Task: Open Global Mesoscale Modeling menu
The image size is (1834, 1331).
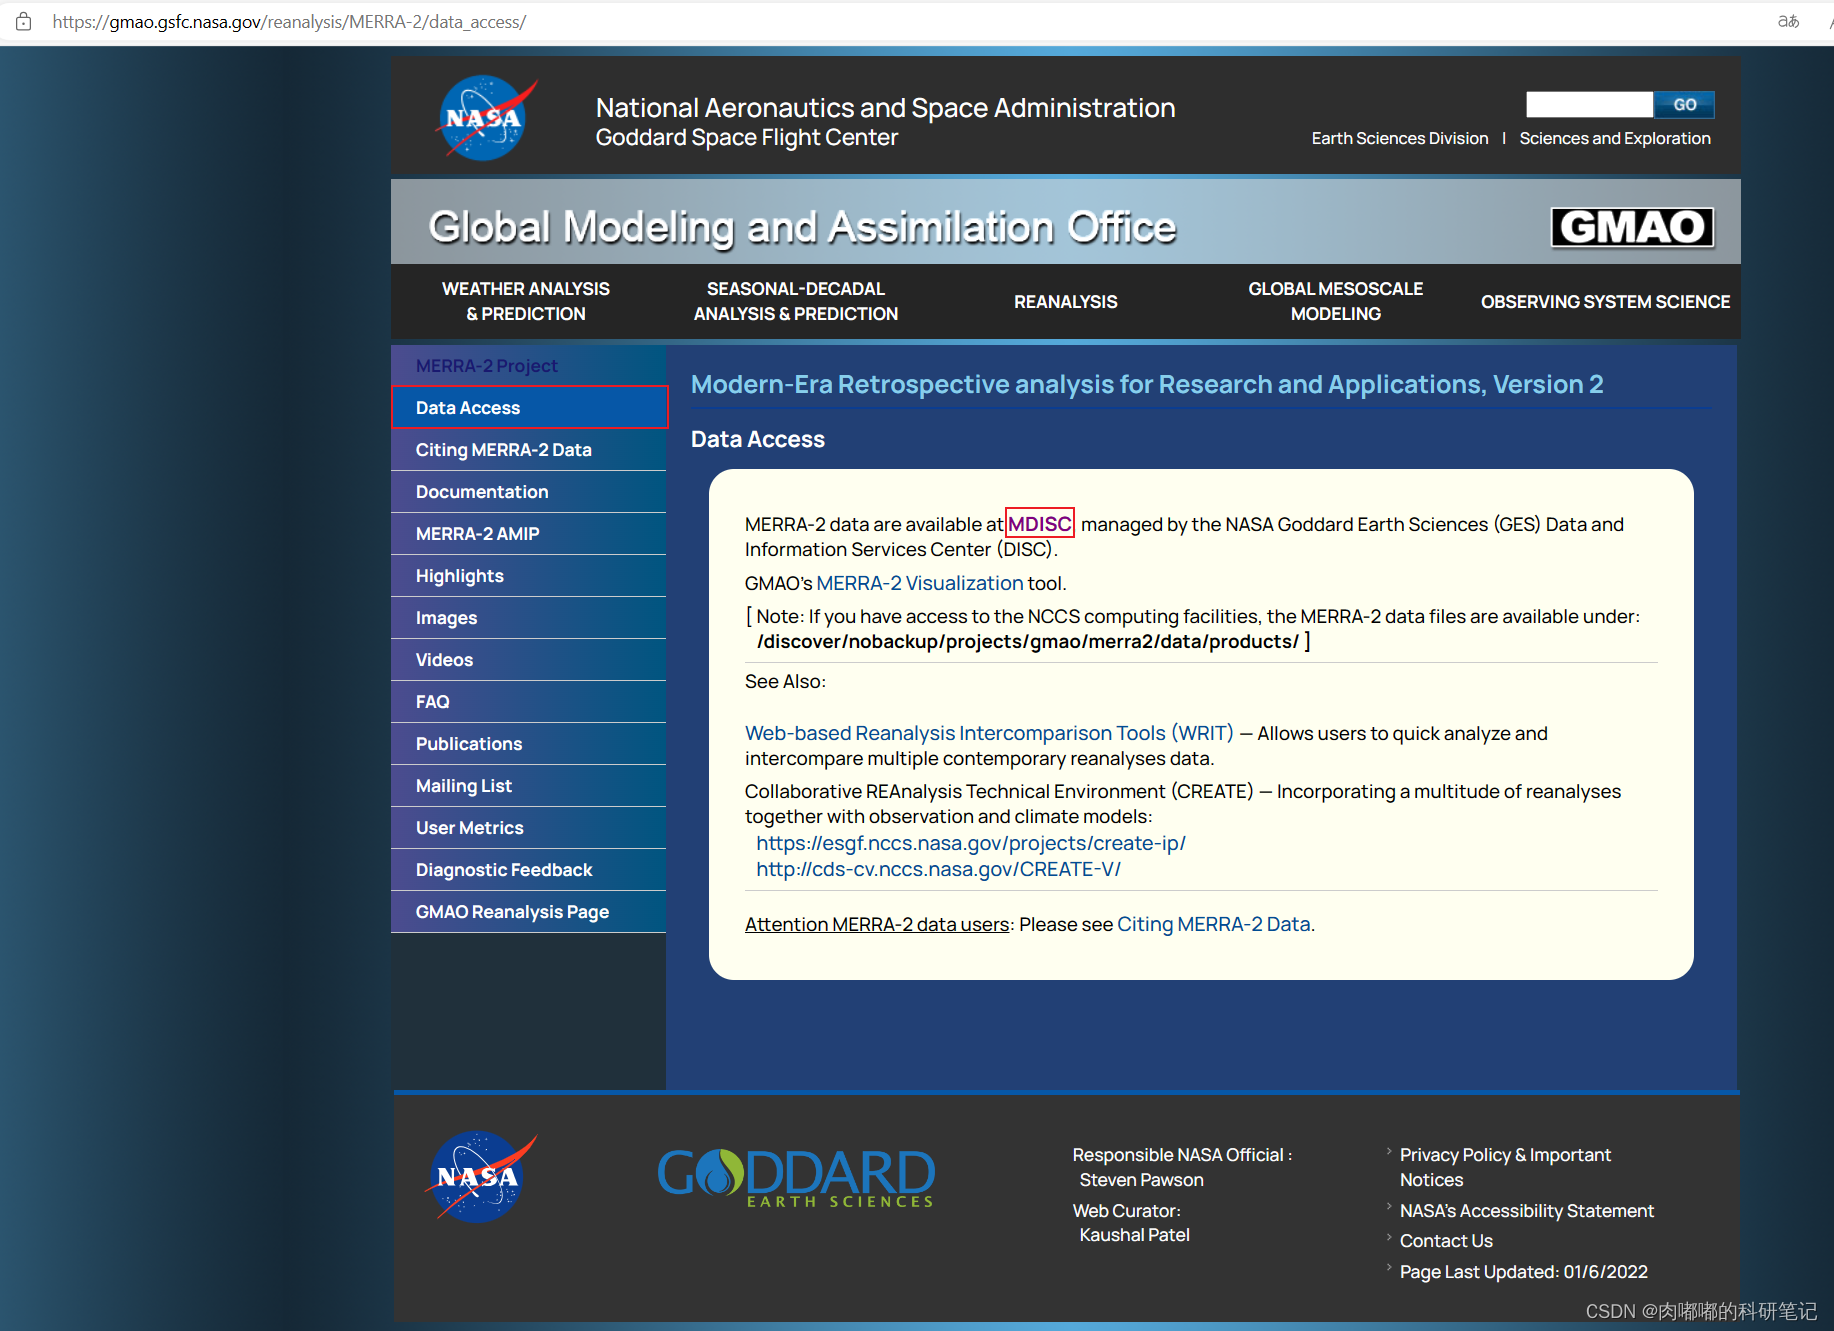Action: [x=1335, y=301]
